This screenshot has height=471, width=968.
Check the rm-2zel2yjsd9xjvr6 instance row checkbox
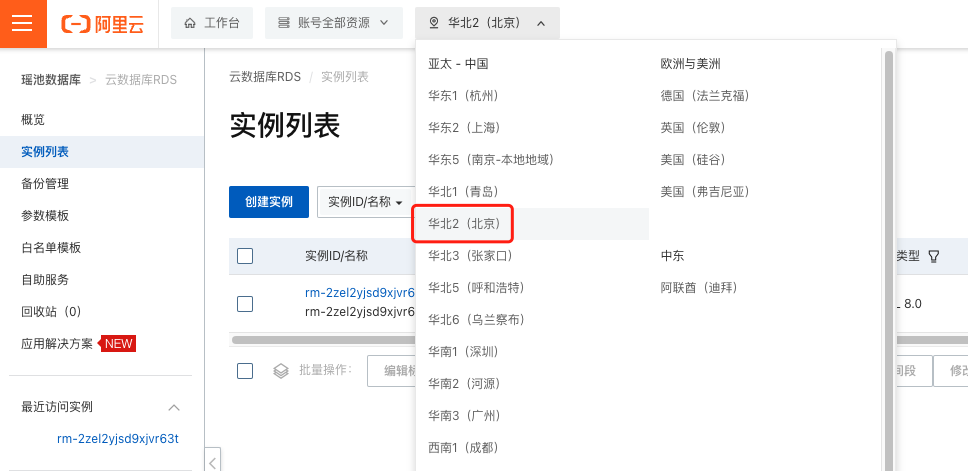[x=245, y=304]
